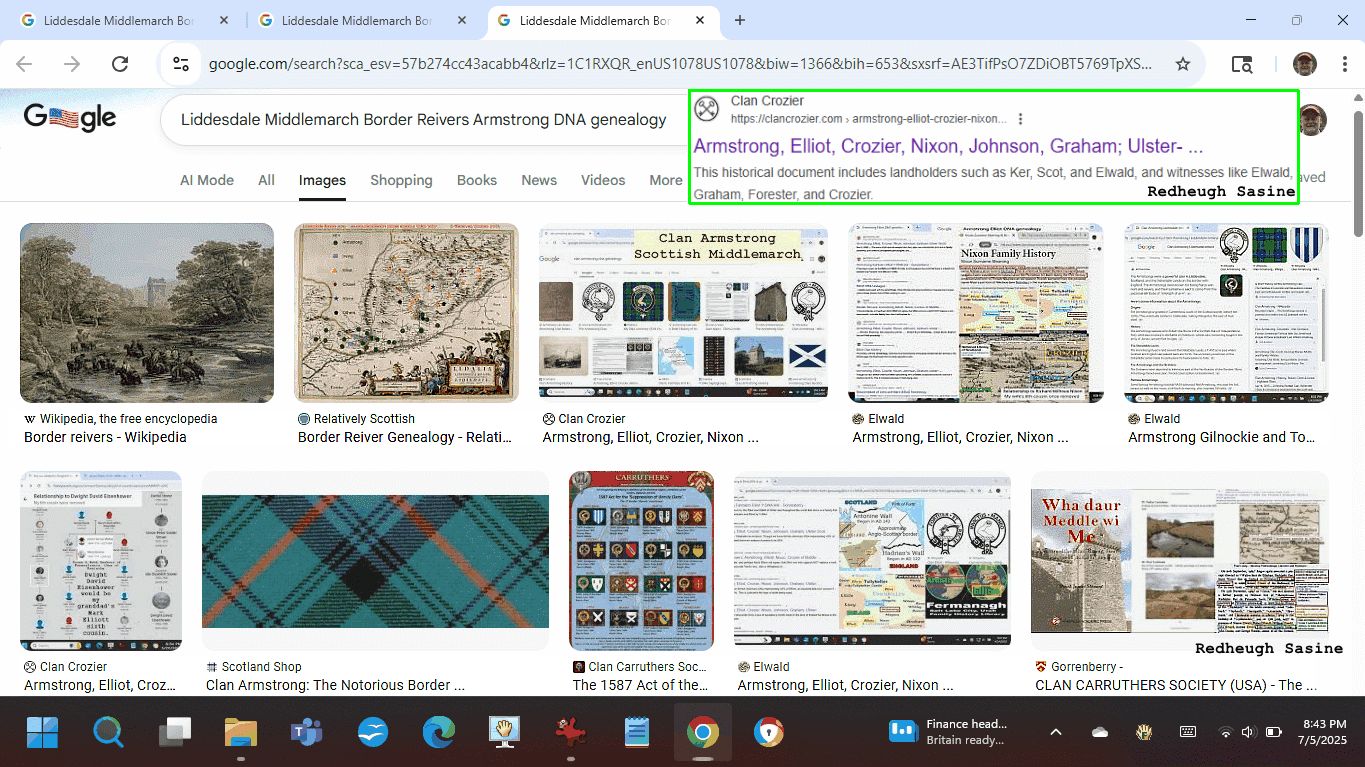
Task: Click the Scotland Shop source label
Action: tap(262, 667)
